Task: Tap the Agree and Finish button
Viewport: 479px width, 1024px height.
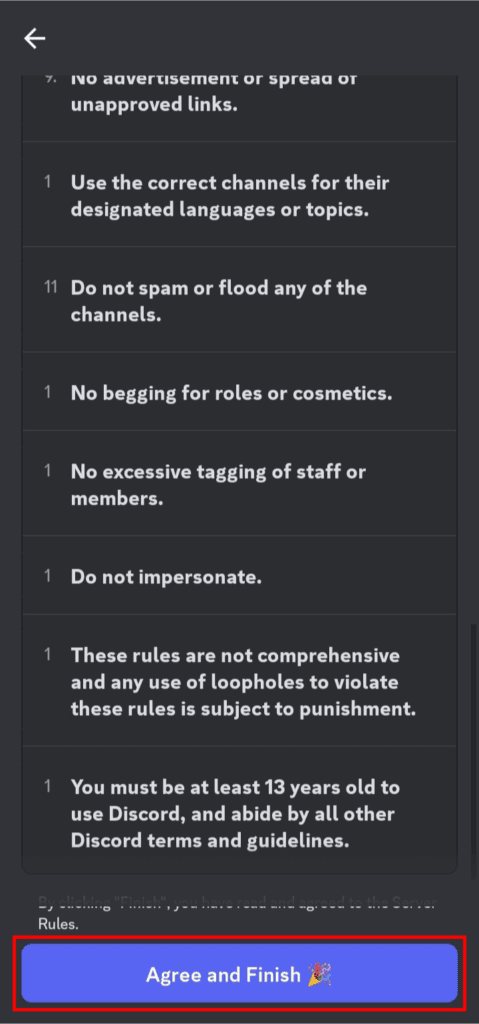Action: [x=239, y=973]
